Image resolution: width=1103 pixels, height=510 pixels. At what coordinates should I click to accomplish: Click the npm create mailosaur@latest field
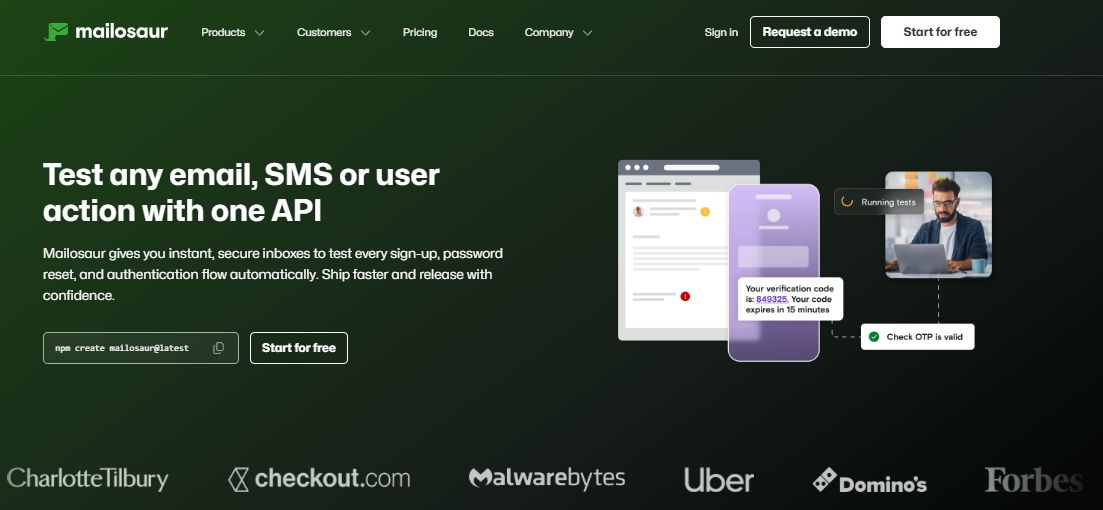(123, 348)
